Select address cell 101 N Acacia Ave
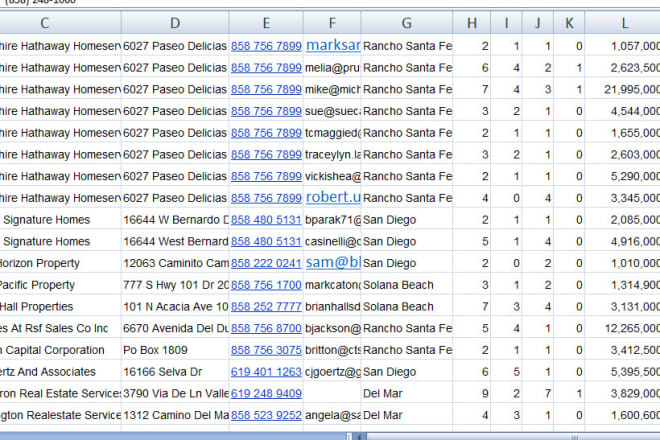 click(x=175, y=307)
